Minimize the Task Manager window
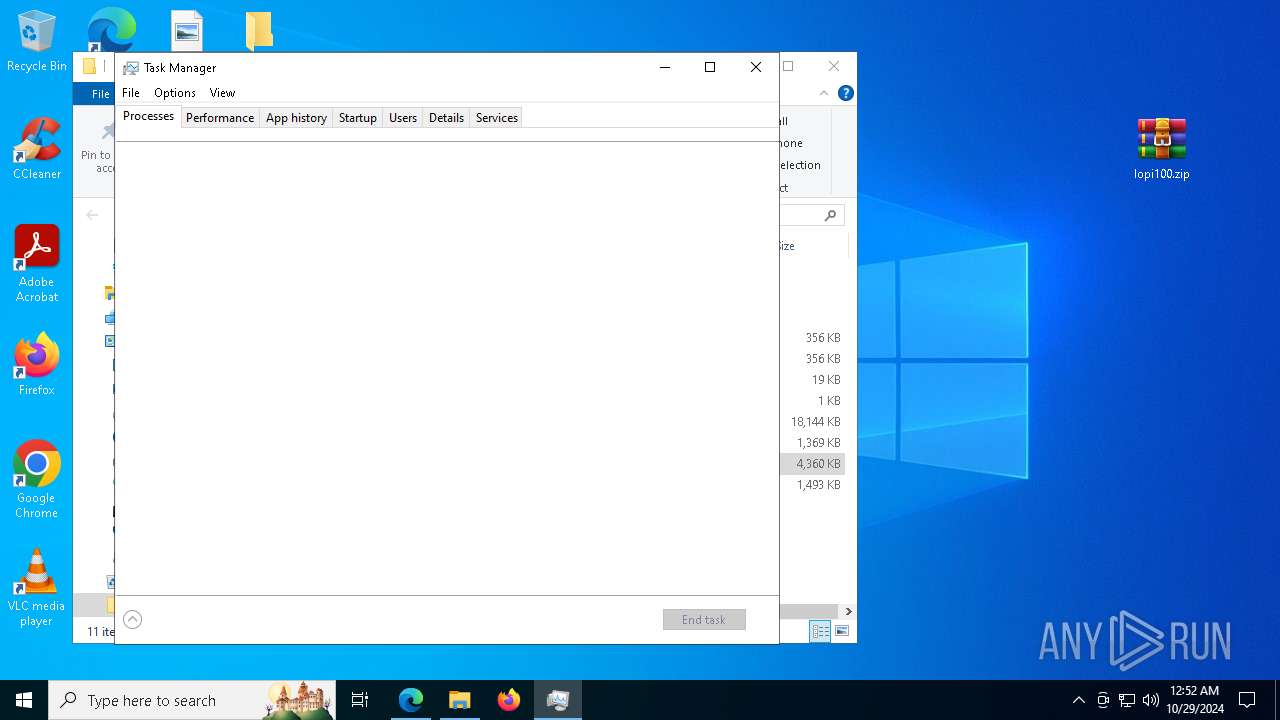 pyautogui.click(x=665, y=67)
